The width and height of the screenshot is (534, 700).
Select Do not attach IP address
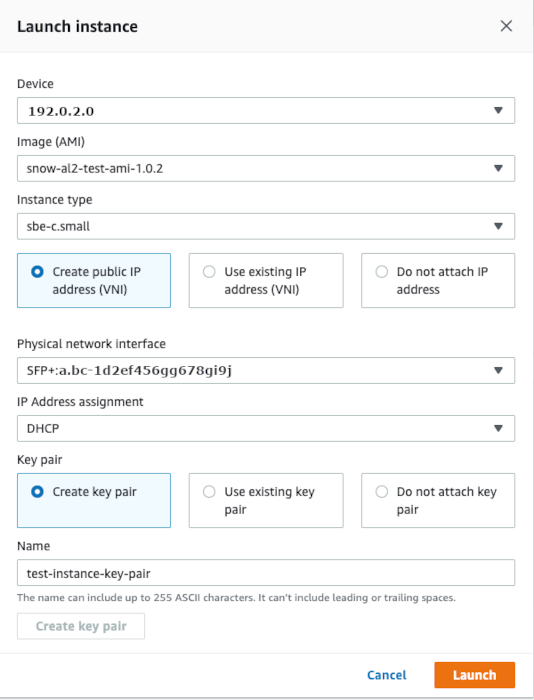(x=438, y=280)
